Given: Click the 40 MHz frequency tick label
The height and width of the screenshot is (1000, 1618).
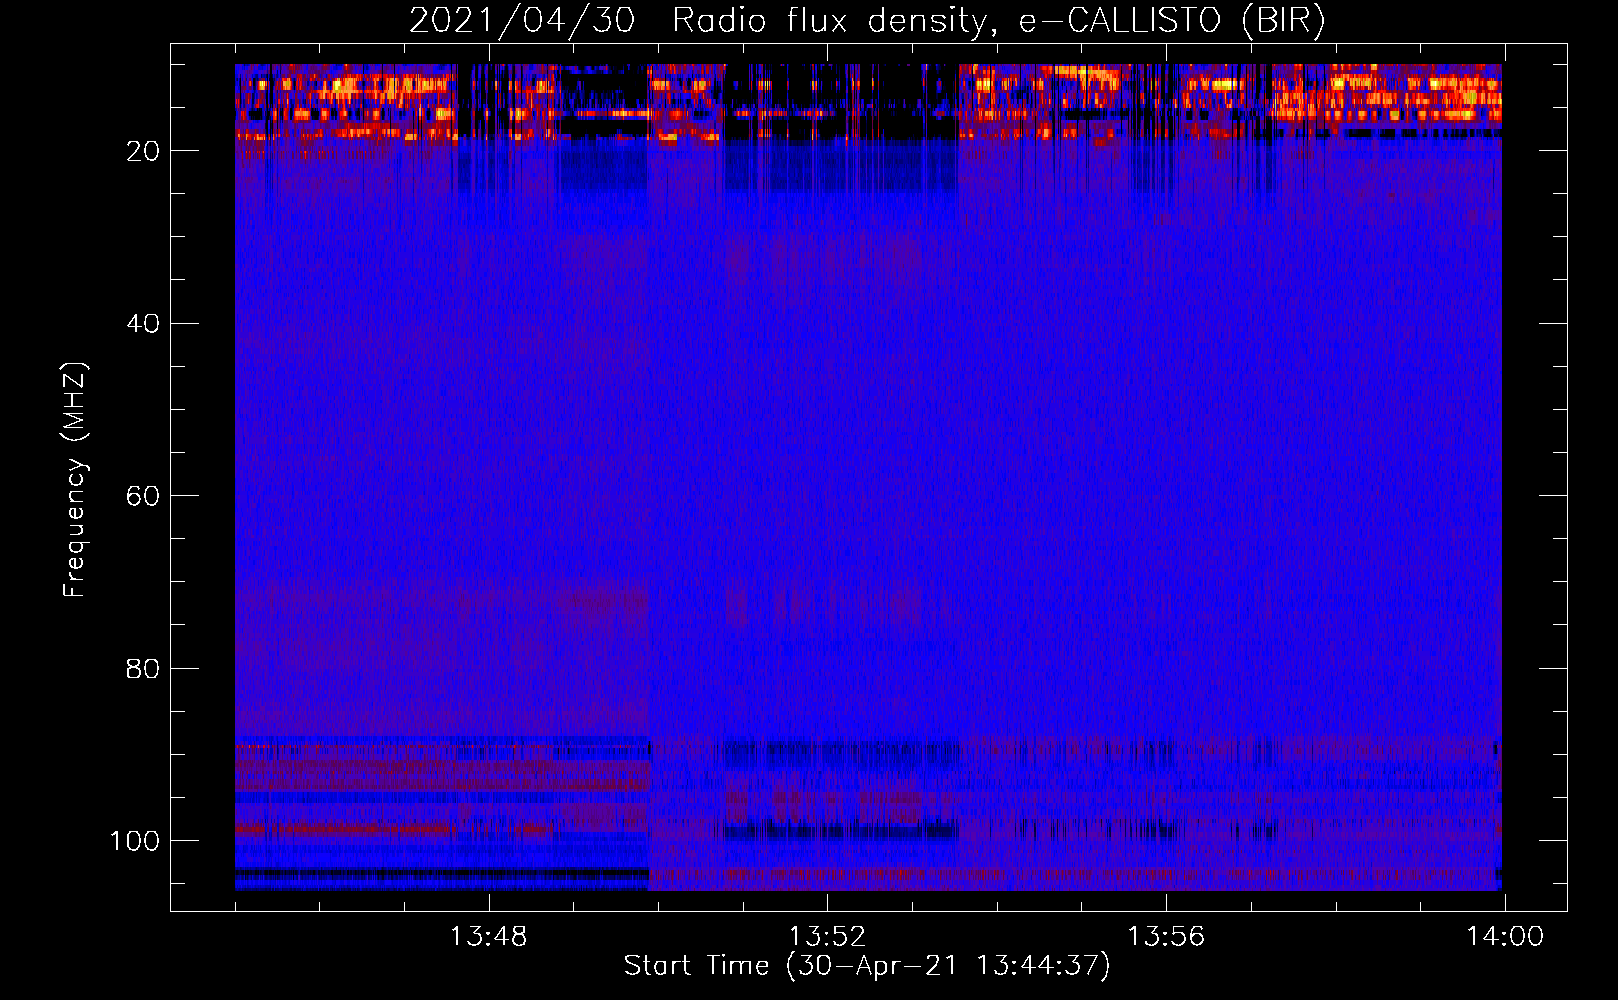Looking at the screenshot, I should pyautogui.click(x=143, y=323).
